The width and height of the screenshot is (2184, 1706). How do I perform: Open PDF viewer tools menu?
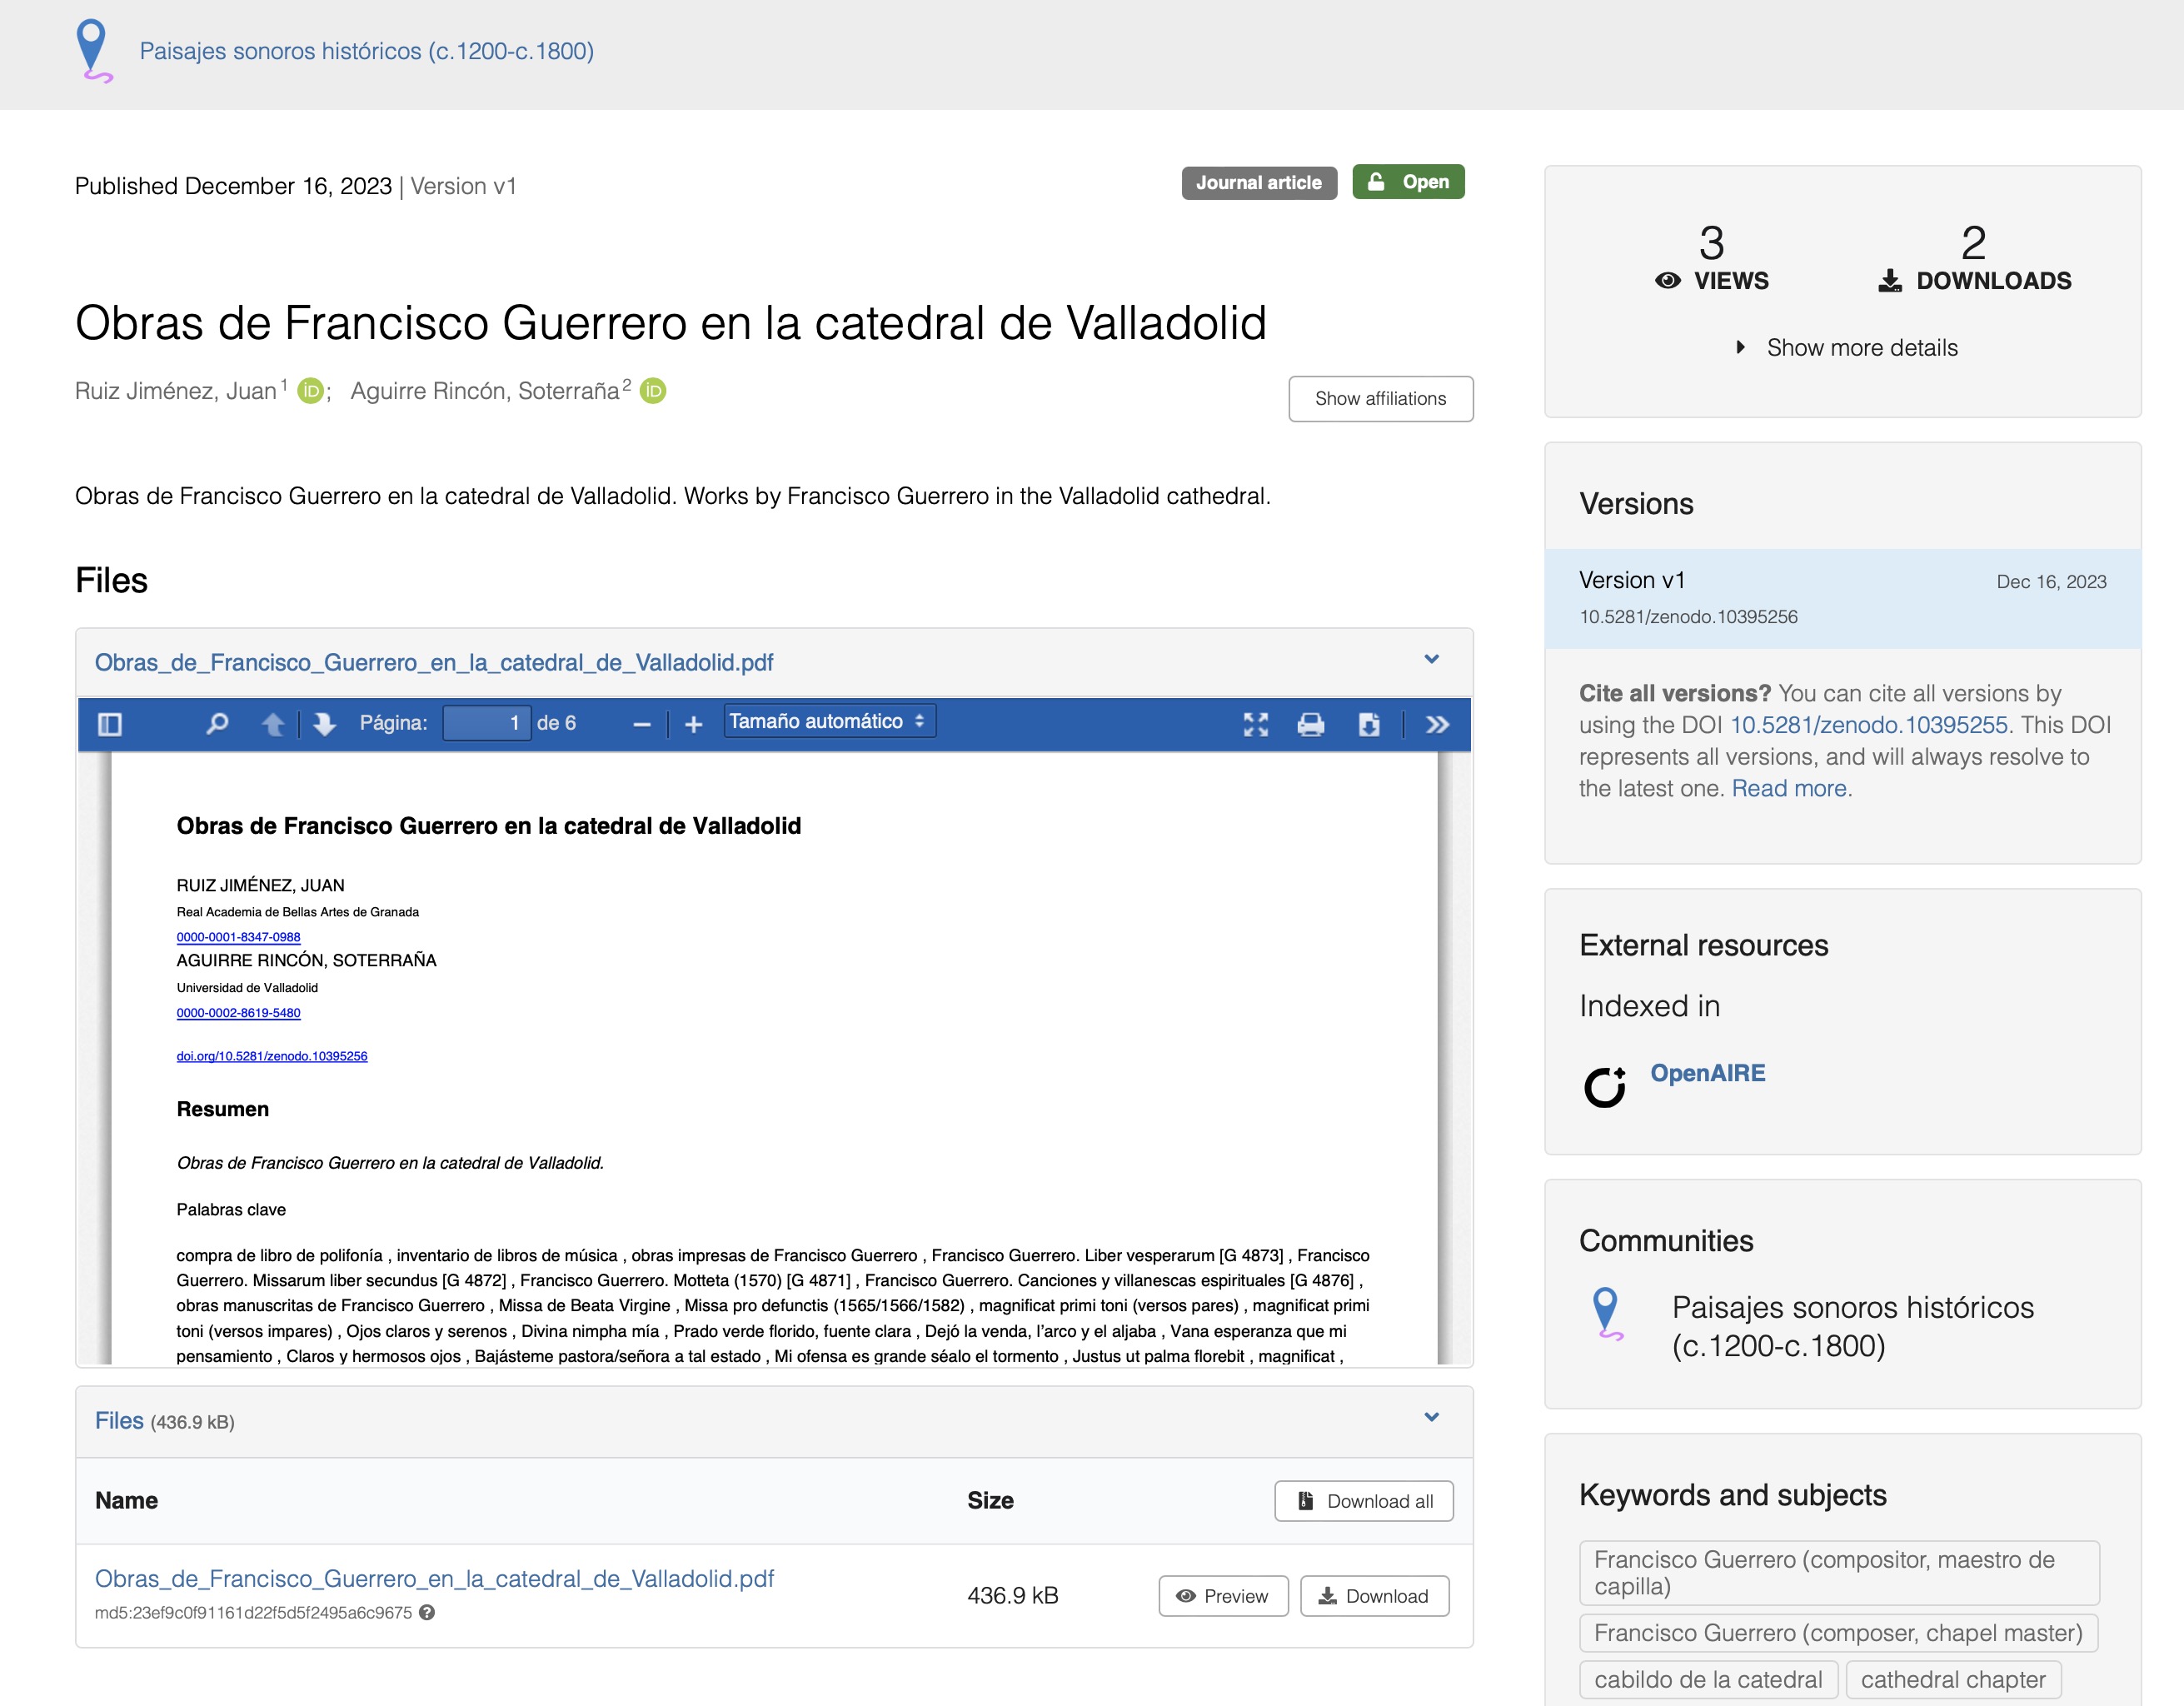tap(1437, 724)
